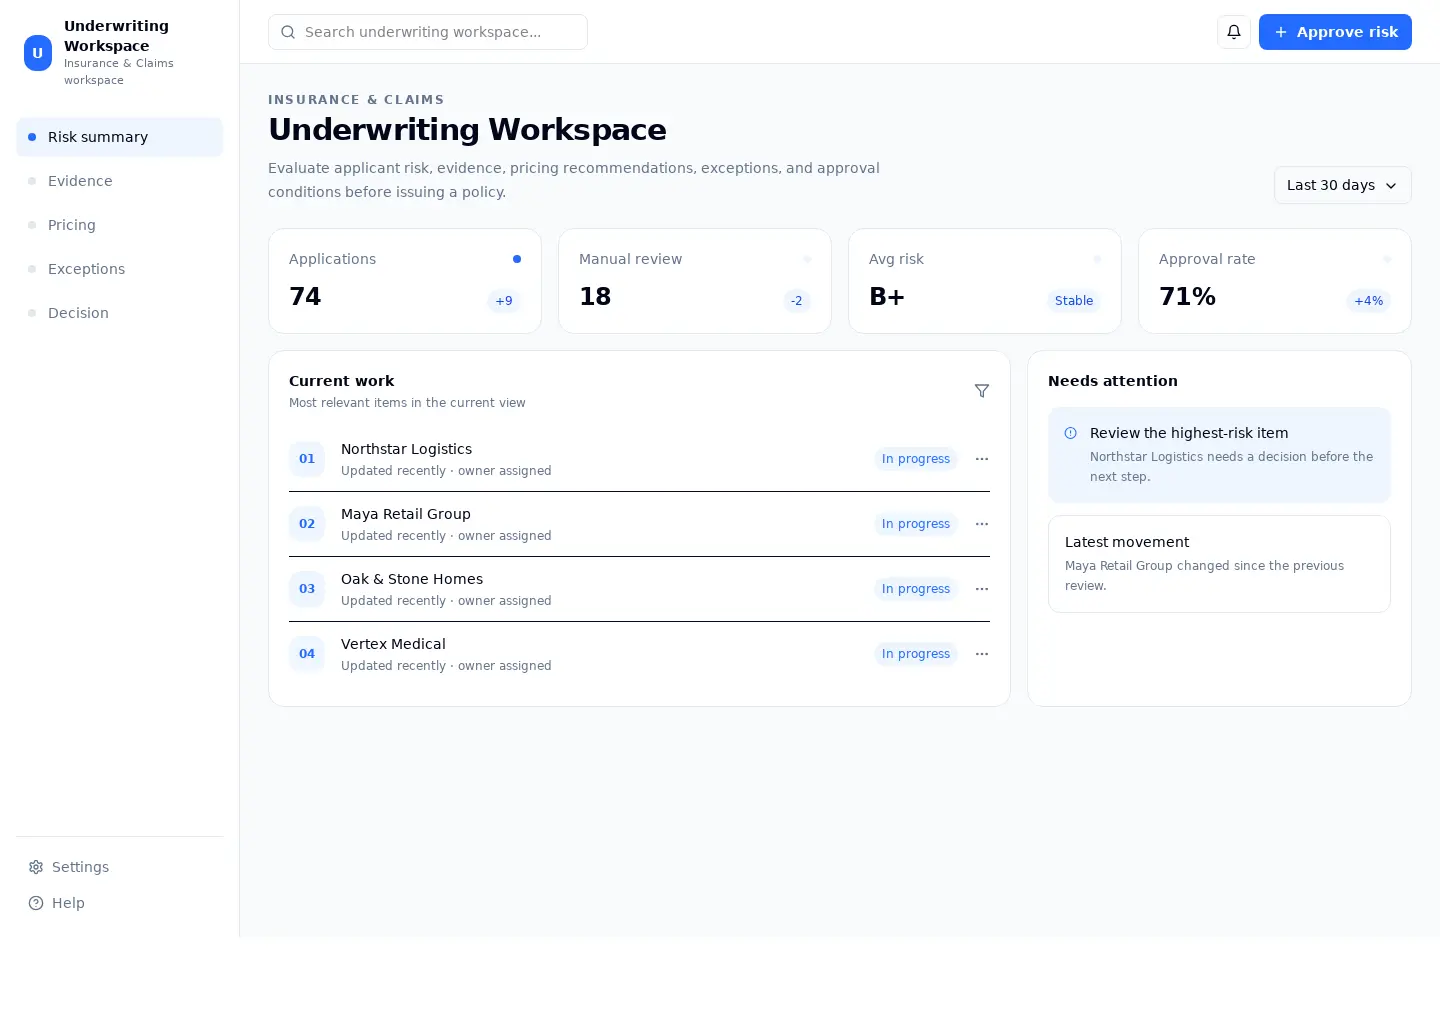
Task: Go to Evidence section
Action: click(x=119, y=181)
